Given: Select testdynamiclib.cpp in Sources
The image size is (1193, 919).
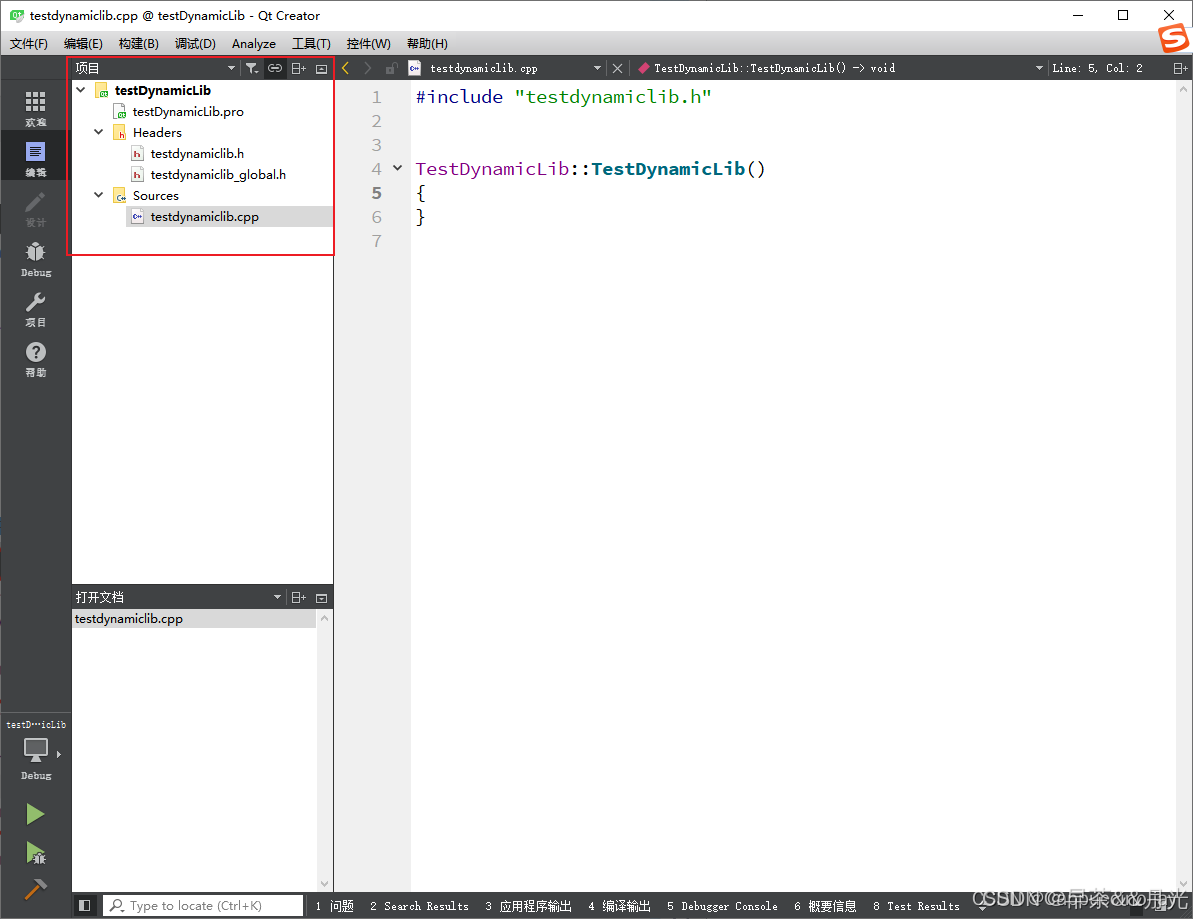Looking at the screenshot, I should [x=205, y=217].
